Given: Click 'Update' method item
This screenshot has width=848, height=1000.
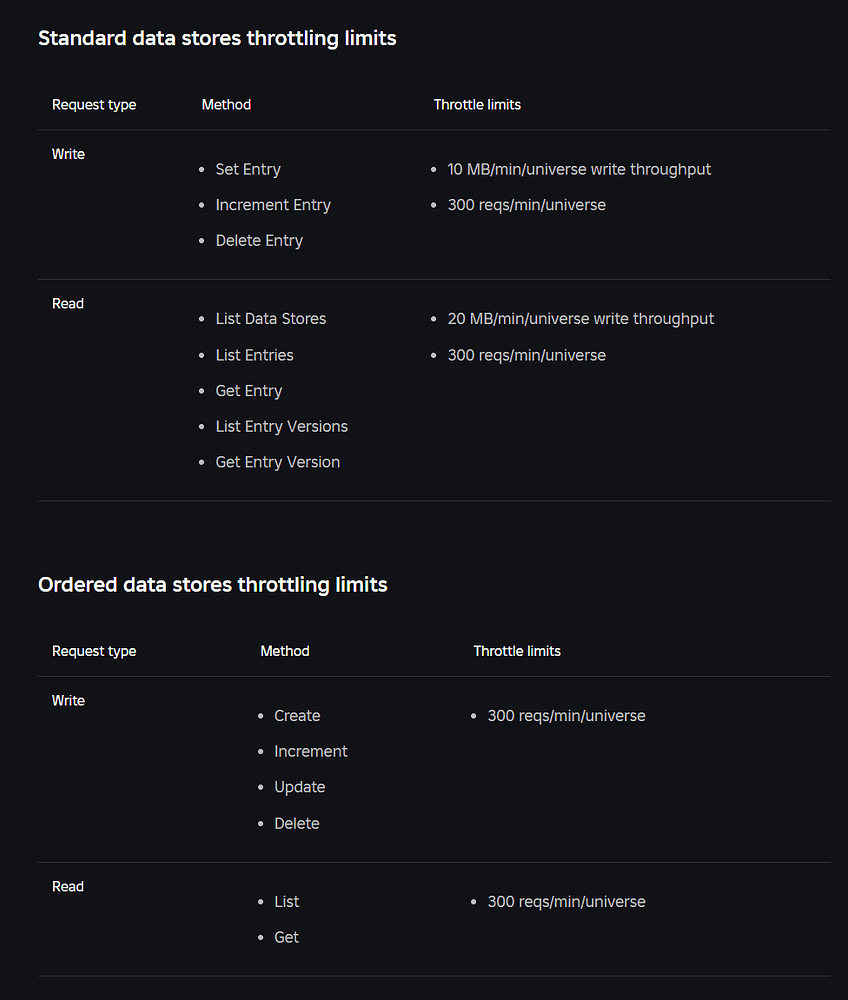Looking at the screenshot, I should (300, 788).
